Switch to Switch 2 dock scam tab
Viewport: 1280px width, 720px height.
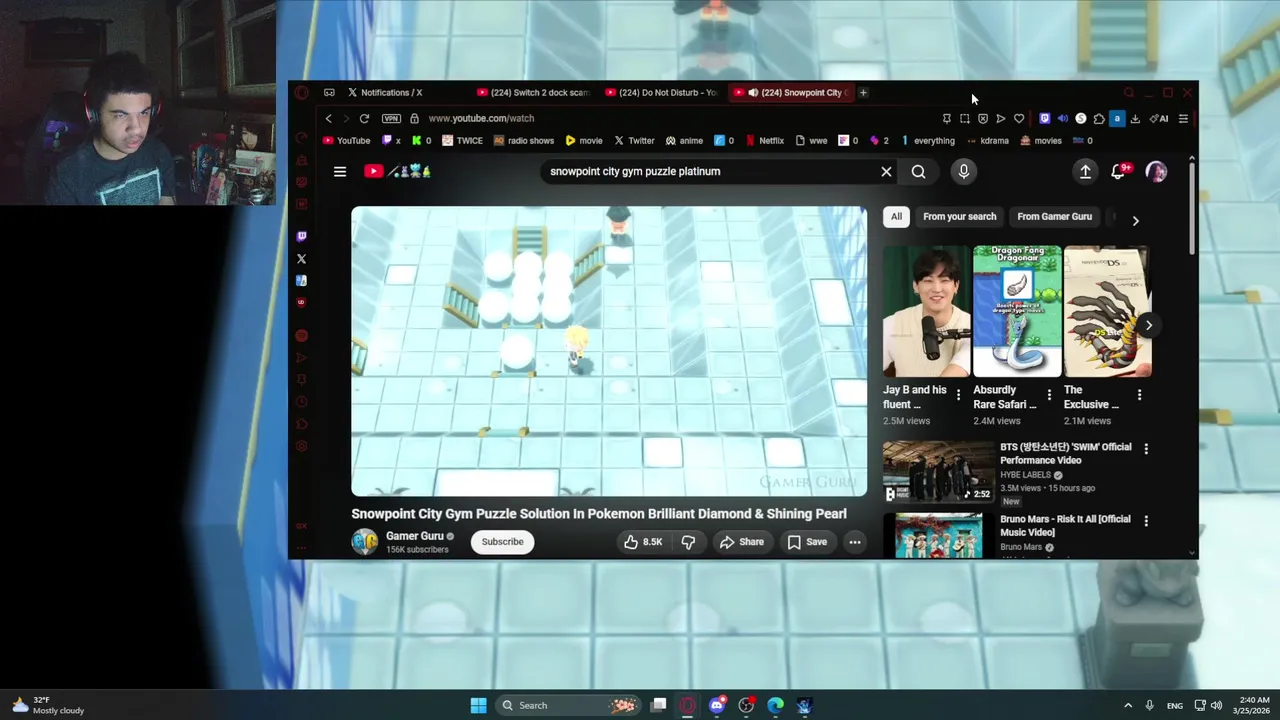pyautogui.click(x=534, y=93)
